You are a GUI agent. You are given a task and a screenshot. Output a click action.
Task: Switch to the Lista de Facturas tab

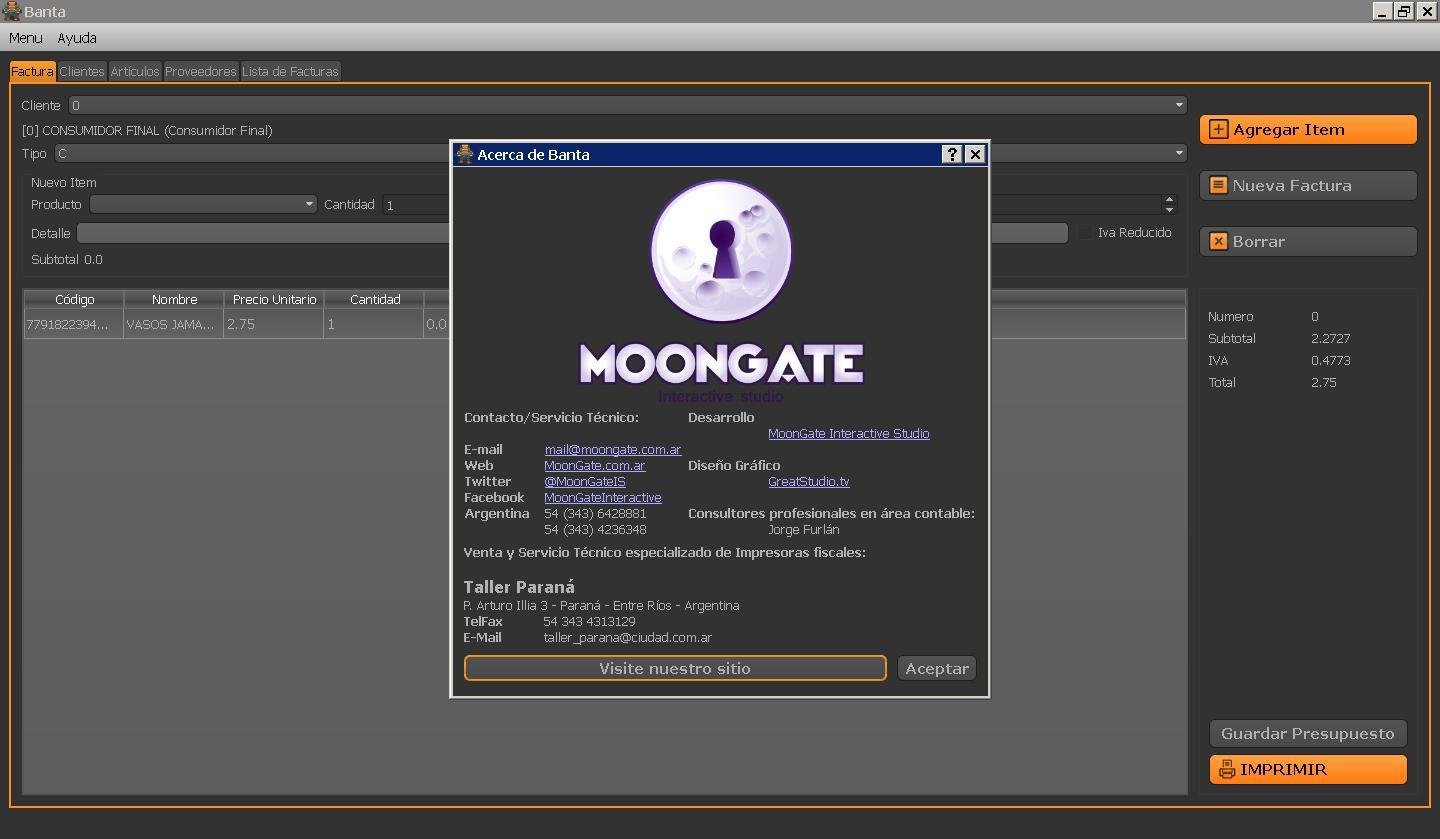(x=290, y=71)
